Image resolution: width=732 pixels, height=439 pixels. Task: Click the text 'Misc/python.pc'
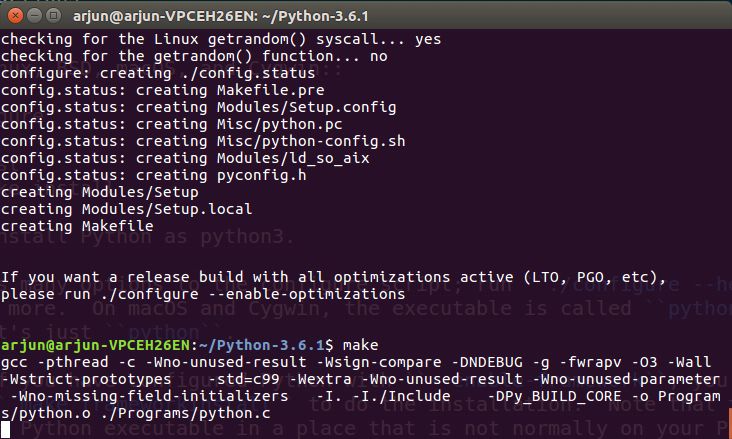(x=279, y=124)
